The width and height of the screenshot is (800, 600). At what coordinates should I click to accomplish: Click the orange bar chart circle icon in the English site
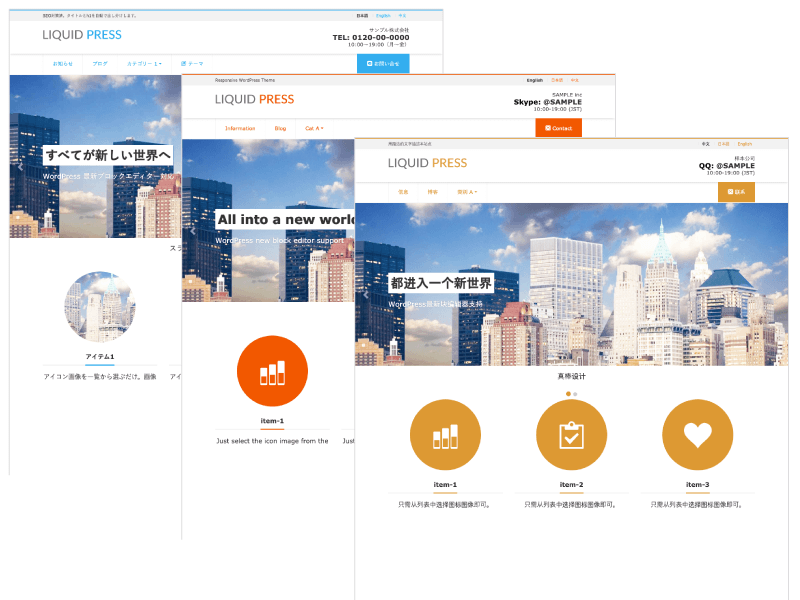pyautogui.click(x=272, y=371)
